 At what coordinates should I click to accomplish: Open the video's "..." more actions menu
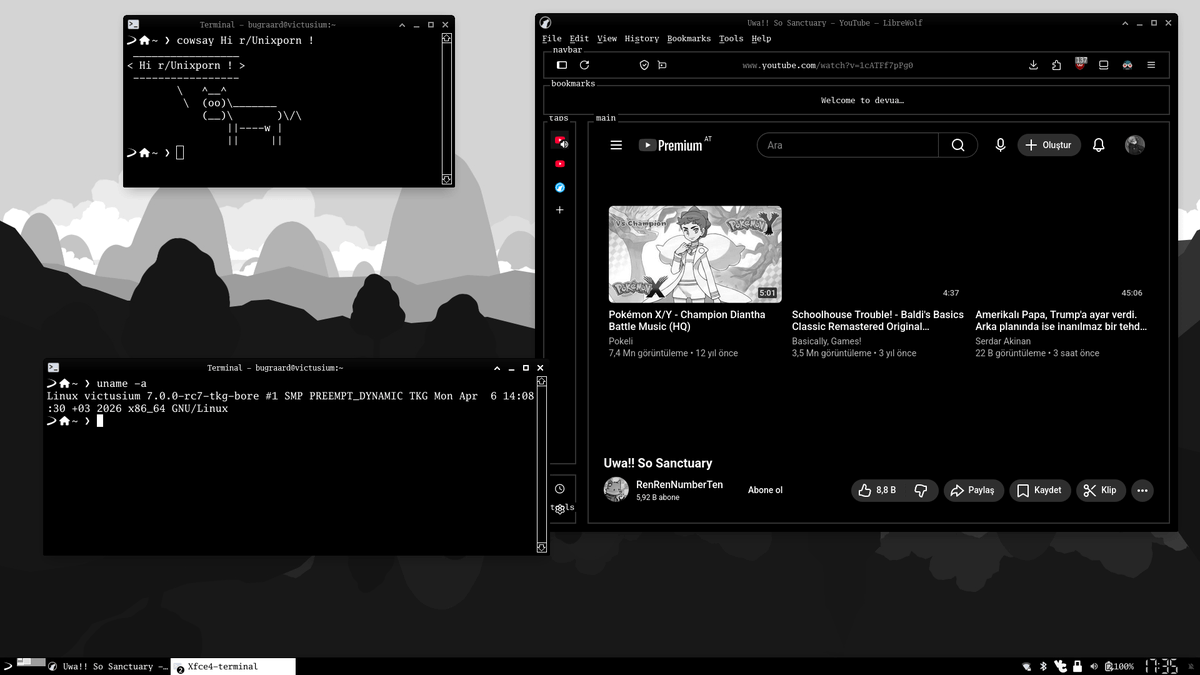1142,490
